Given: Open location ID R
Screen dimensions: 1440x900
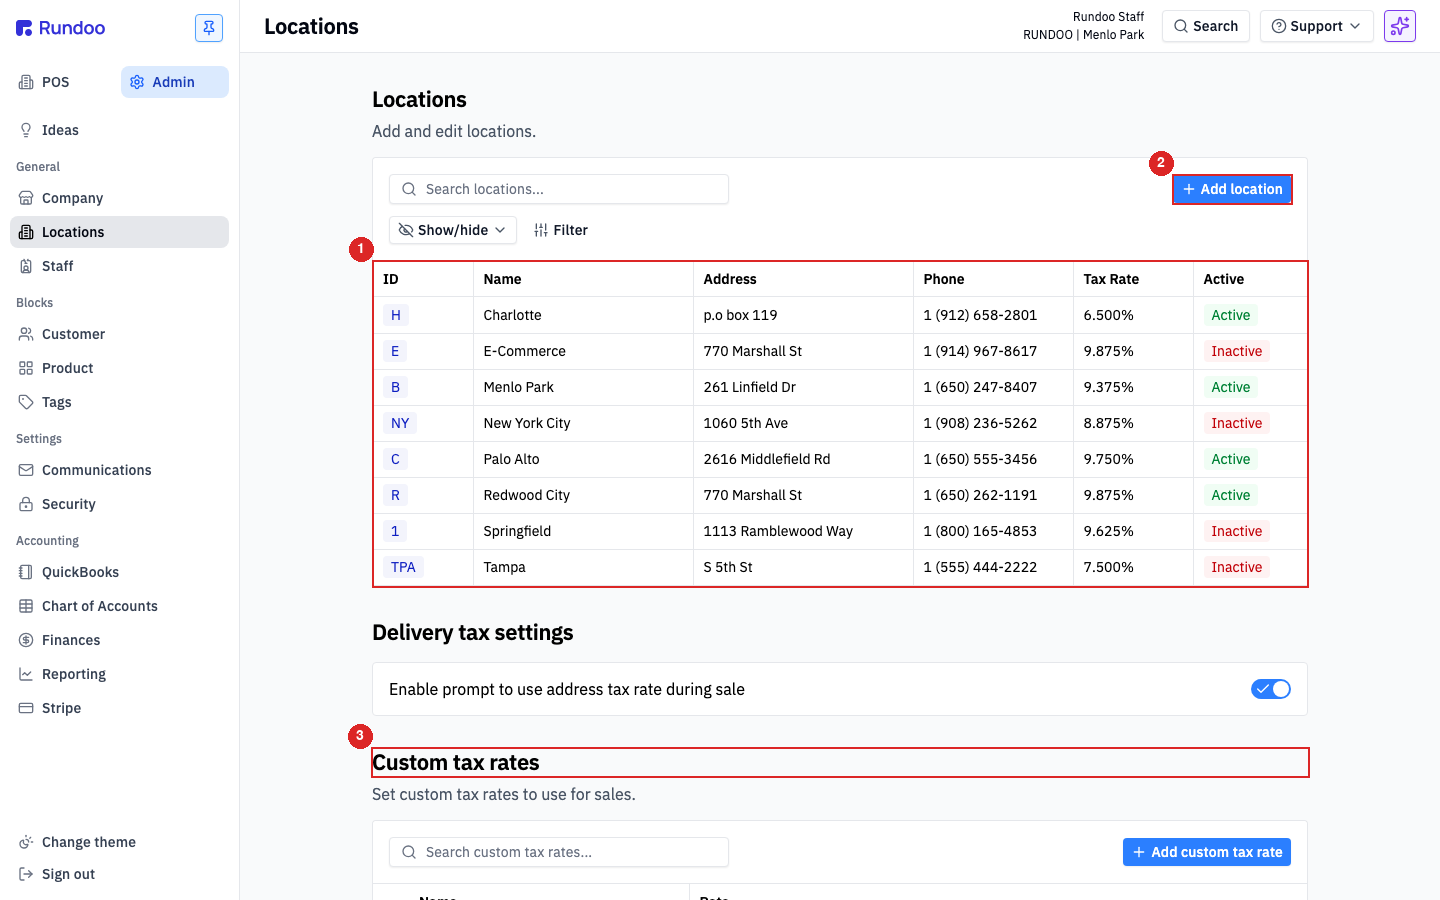Looking at the screenshot, I should (395, 495).
